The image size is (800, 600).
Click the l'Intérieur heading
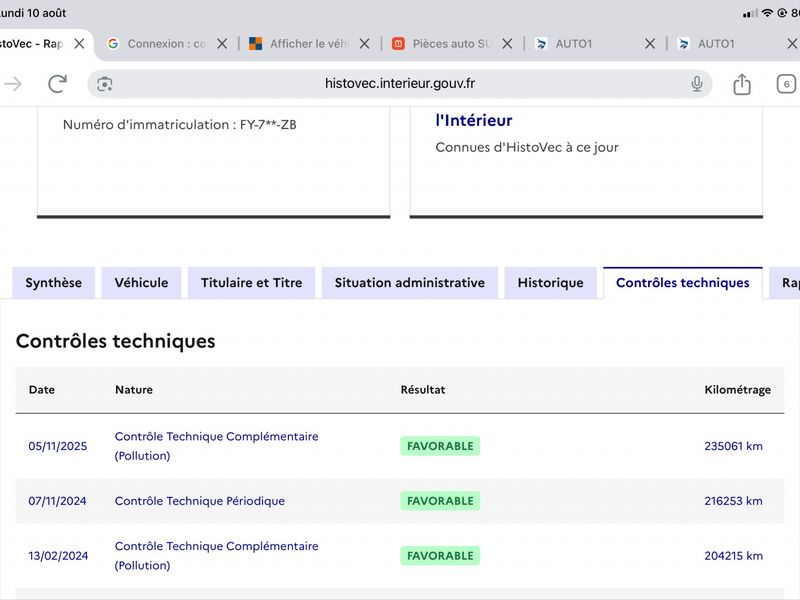tap(473, 120)
